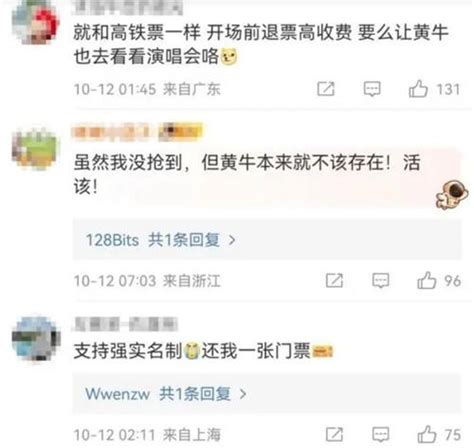Viewport: 474px width, 448px height.
Task: Reply to the comment with 131 likes
Action: [372, 89]
